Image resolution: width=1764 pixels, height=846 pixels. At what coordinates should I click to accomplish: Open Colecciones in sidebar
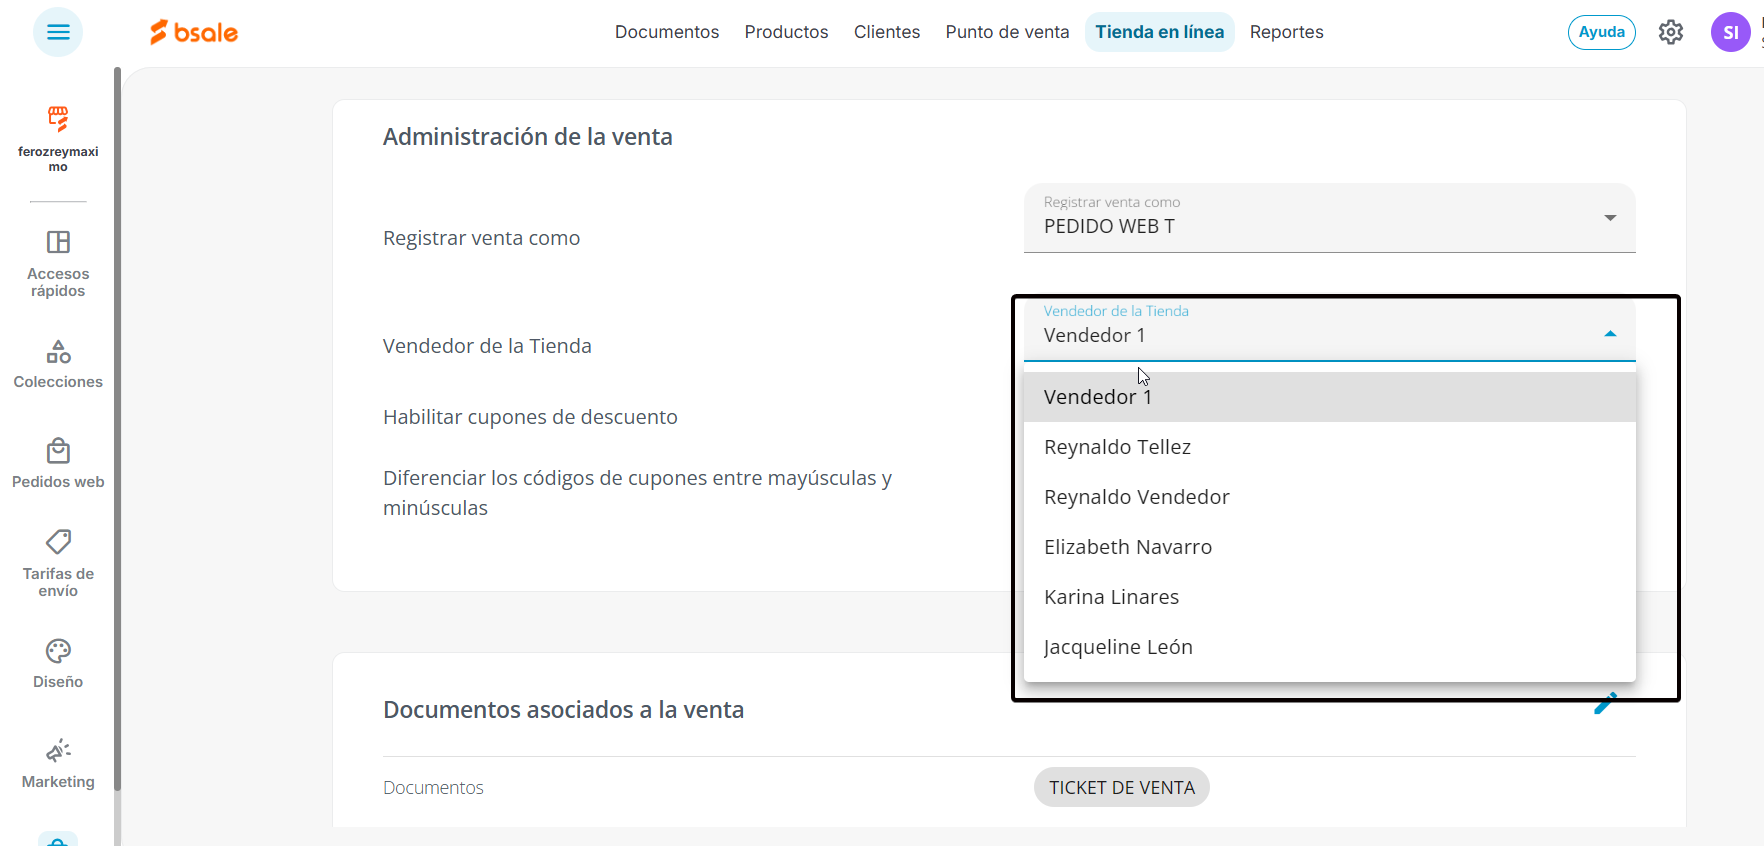coord(58,365)
